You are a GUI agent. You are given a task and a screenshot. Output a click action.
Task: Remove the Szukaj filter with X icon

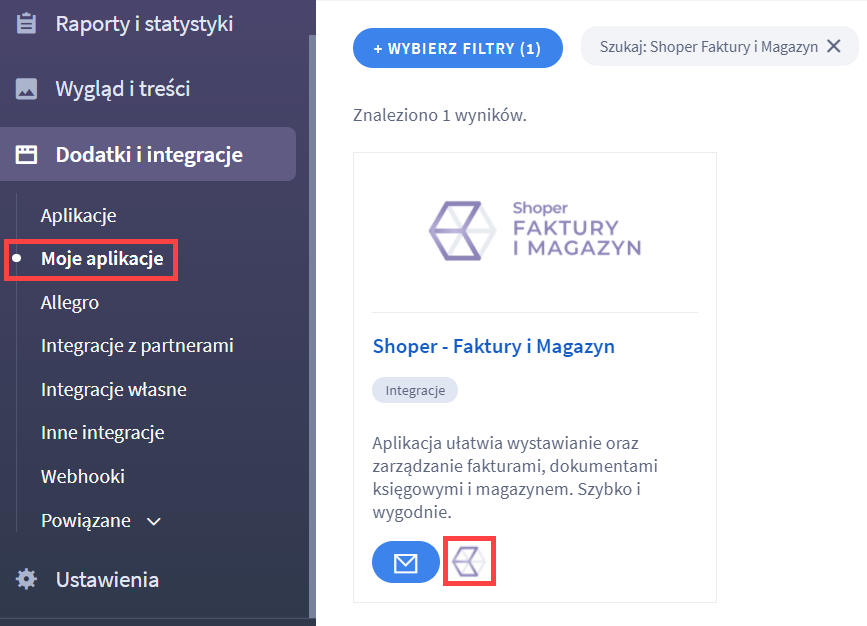pyautogui.click(x=834, y=46)
